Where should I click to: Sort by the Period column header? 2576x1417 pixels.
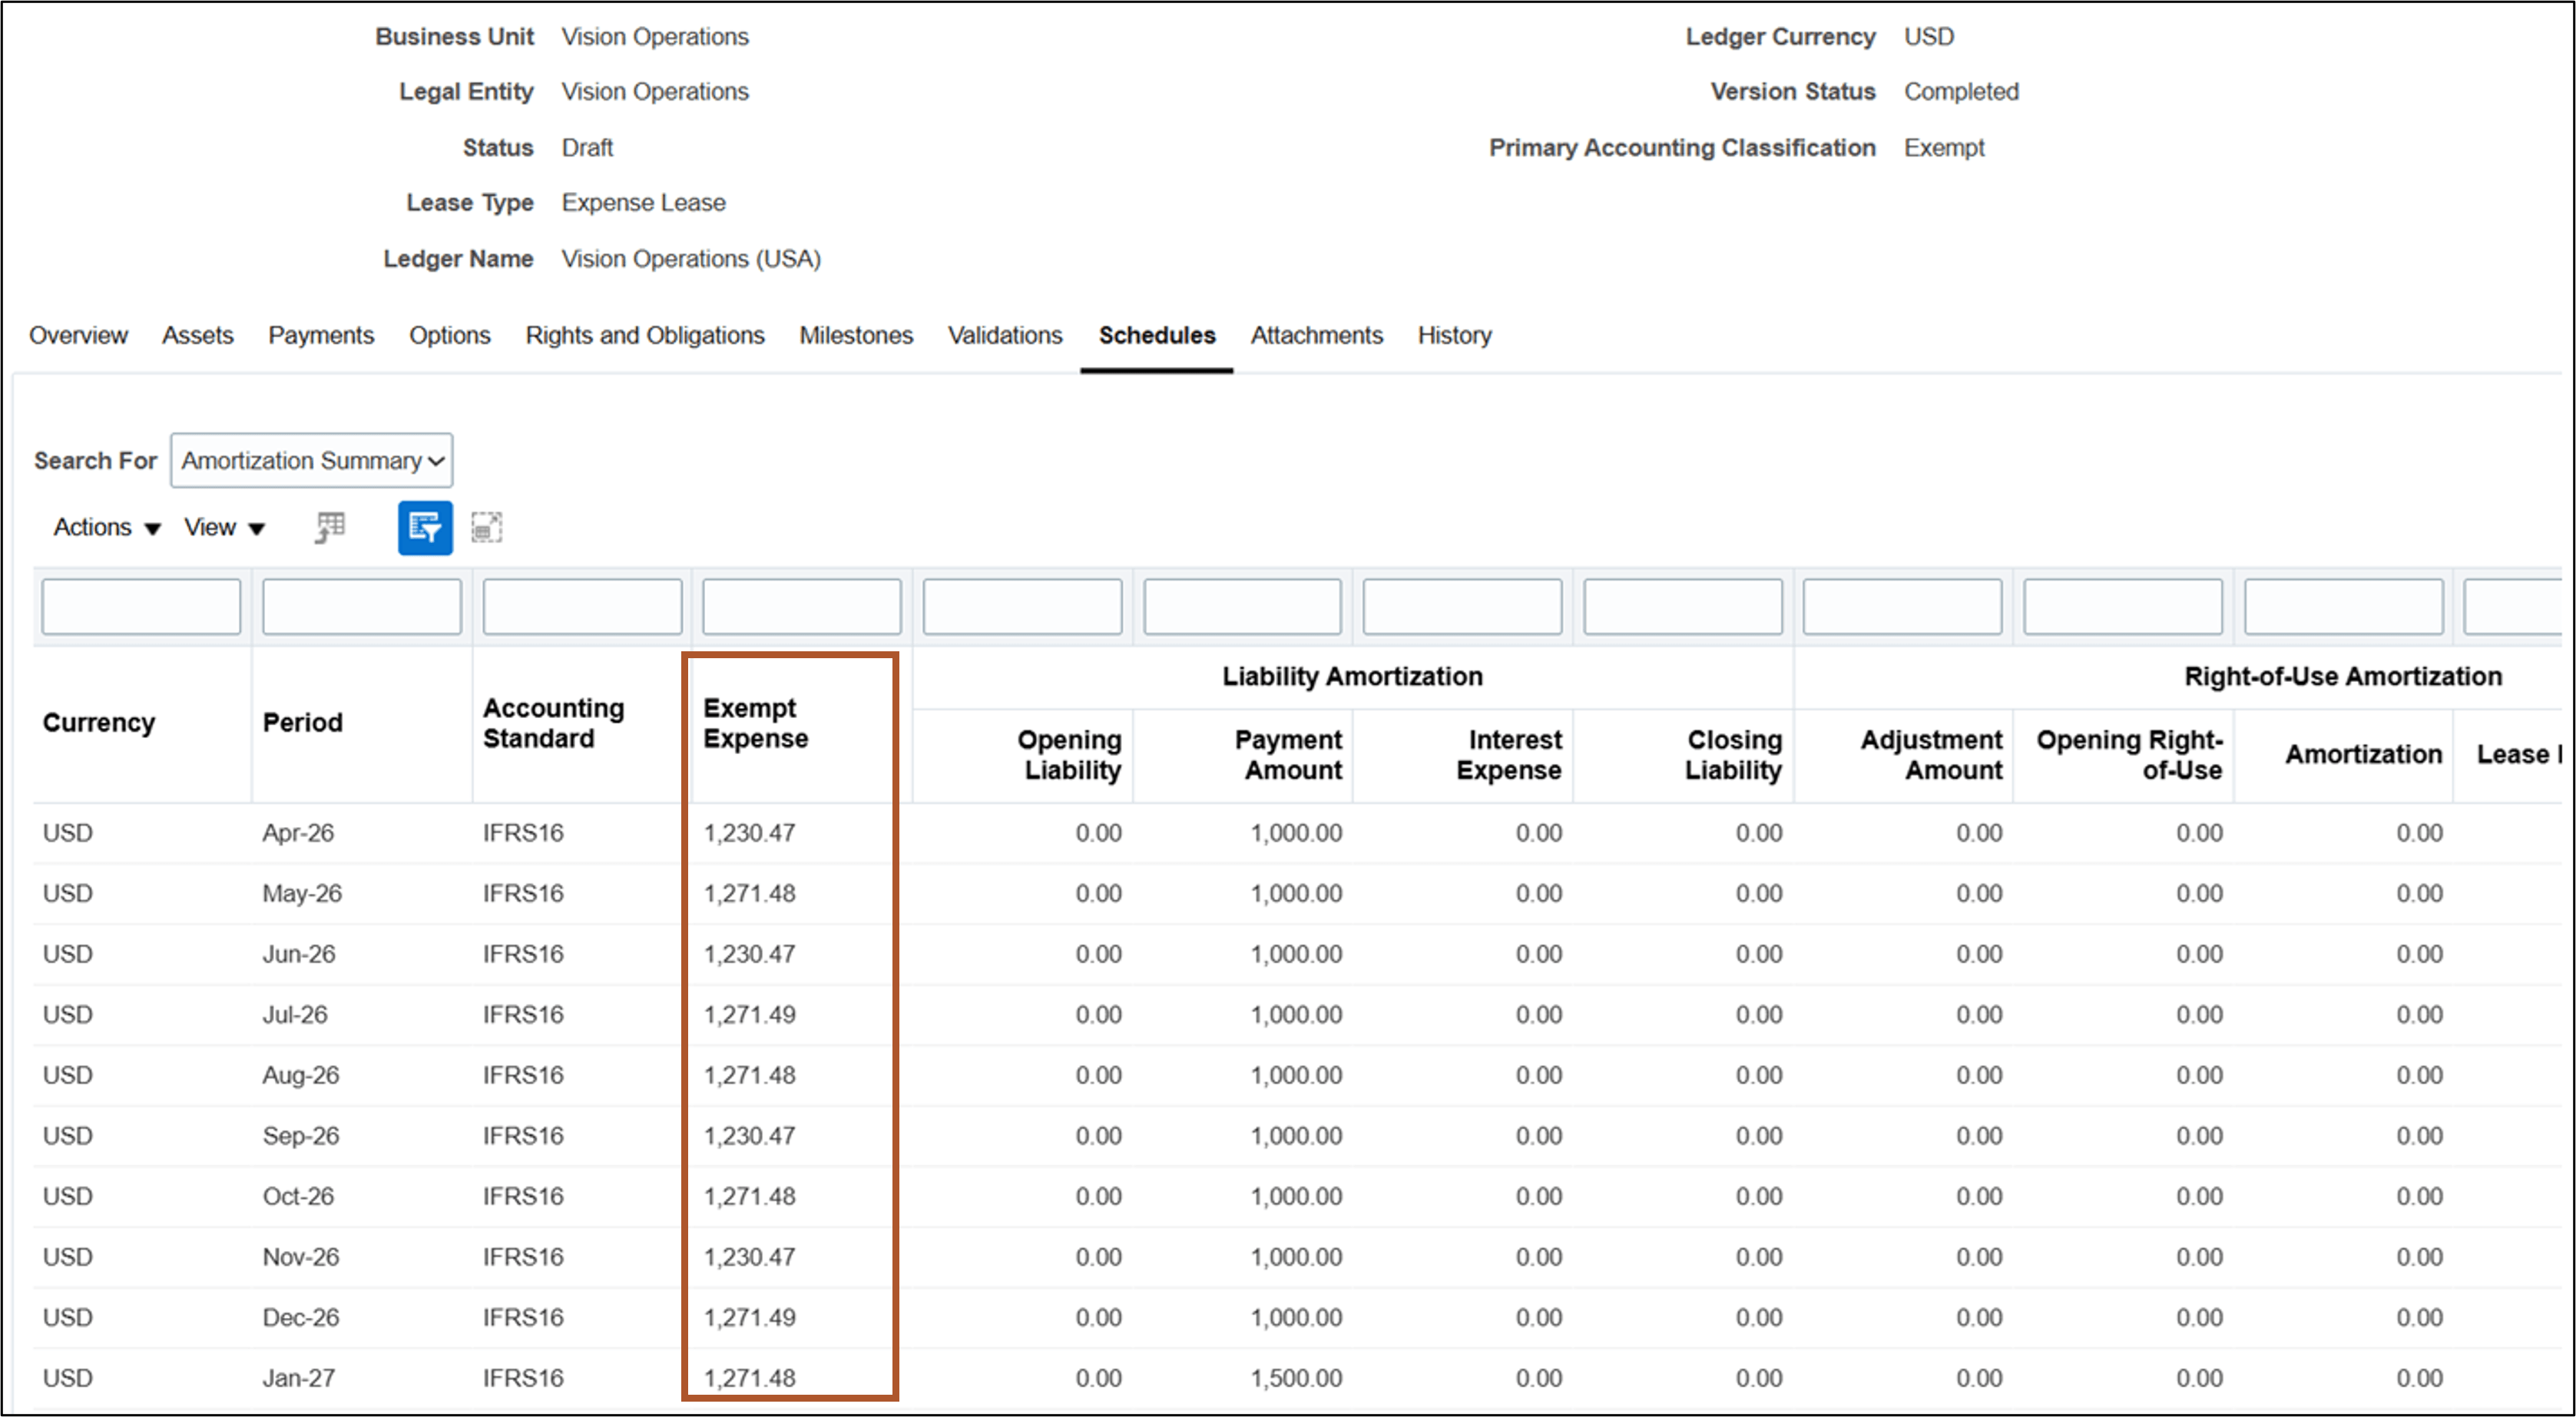pyautogui.click(x=302, y=723)
